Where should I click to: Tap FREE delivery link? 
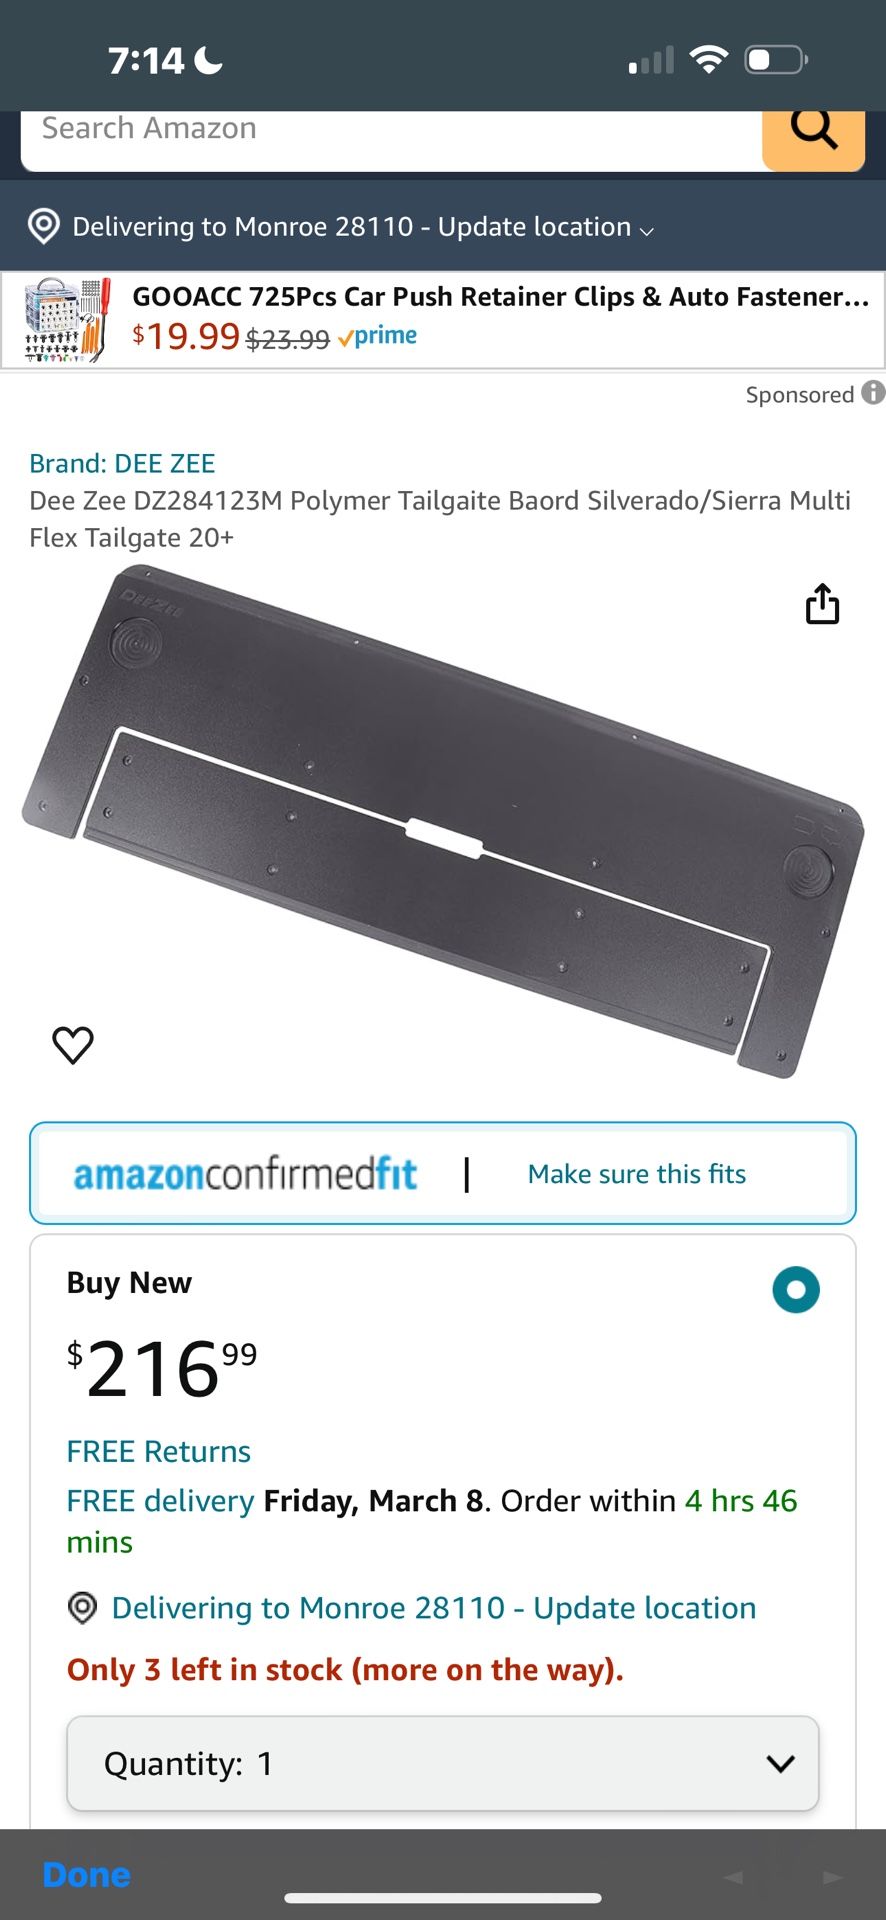point(160,1501)
